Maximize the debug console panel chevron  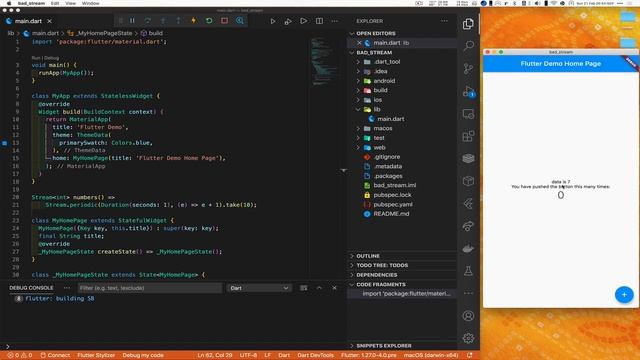click(319, 288)
